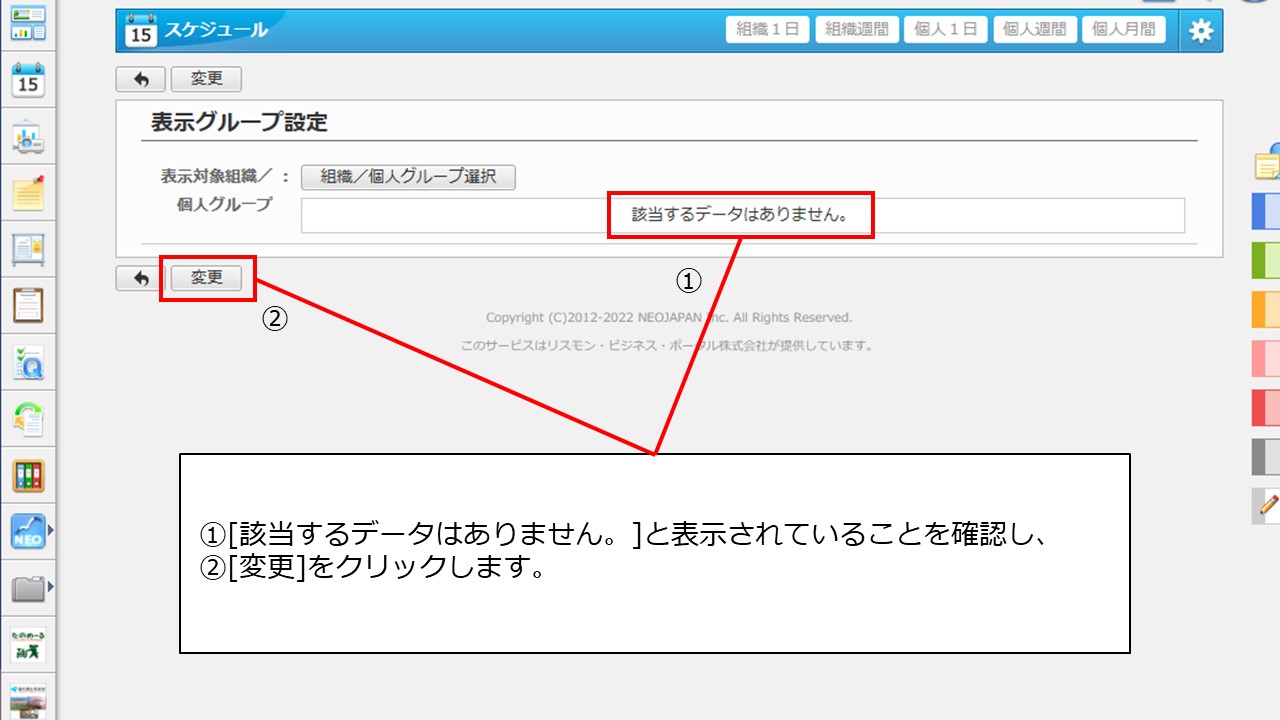
Task: Select the pencil tool on the right edge
Action: click(1267, 505)
